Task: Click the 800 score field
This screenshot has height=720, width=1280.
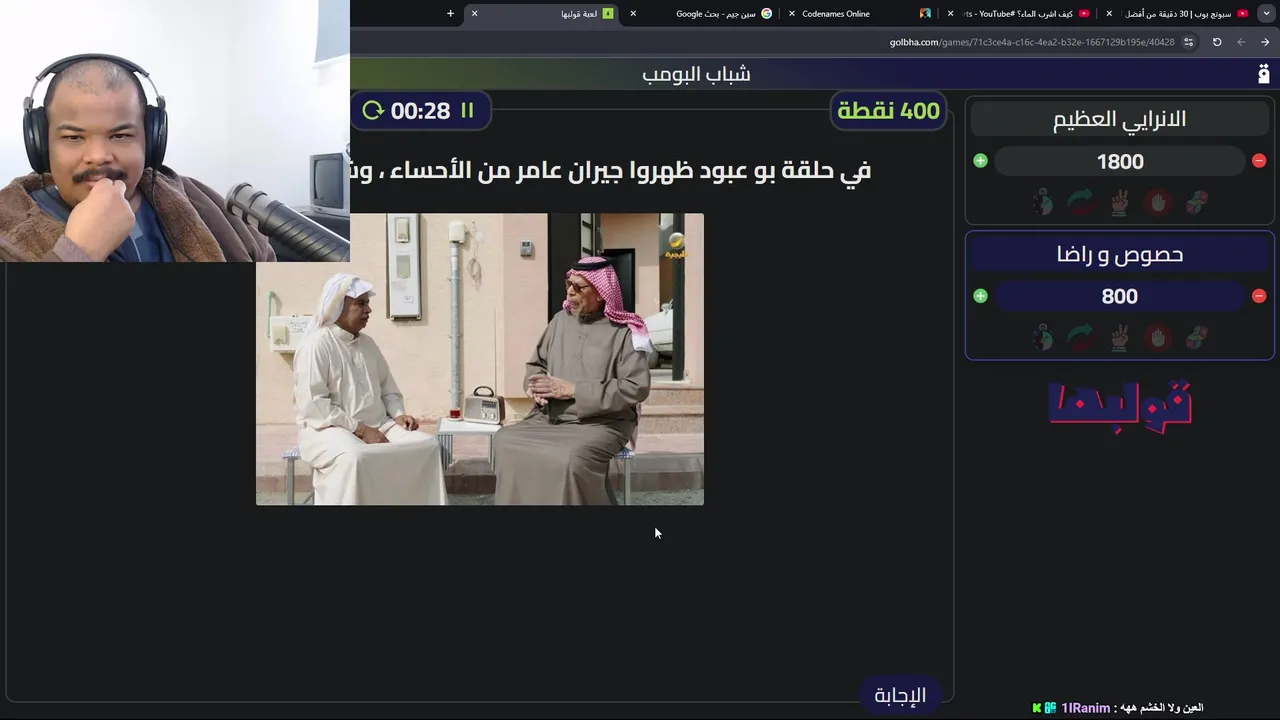Action: 1120,296
